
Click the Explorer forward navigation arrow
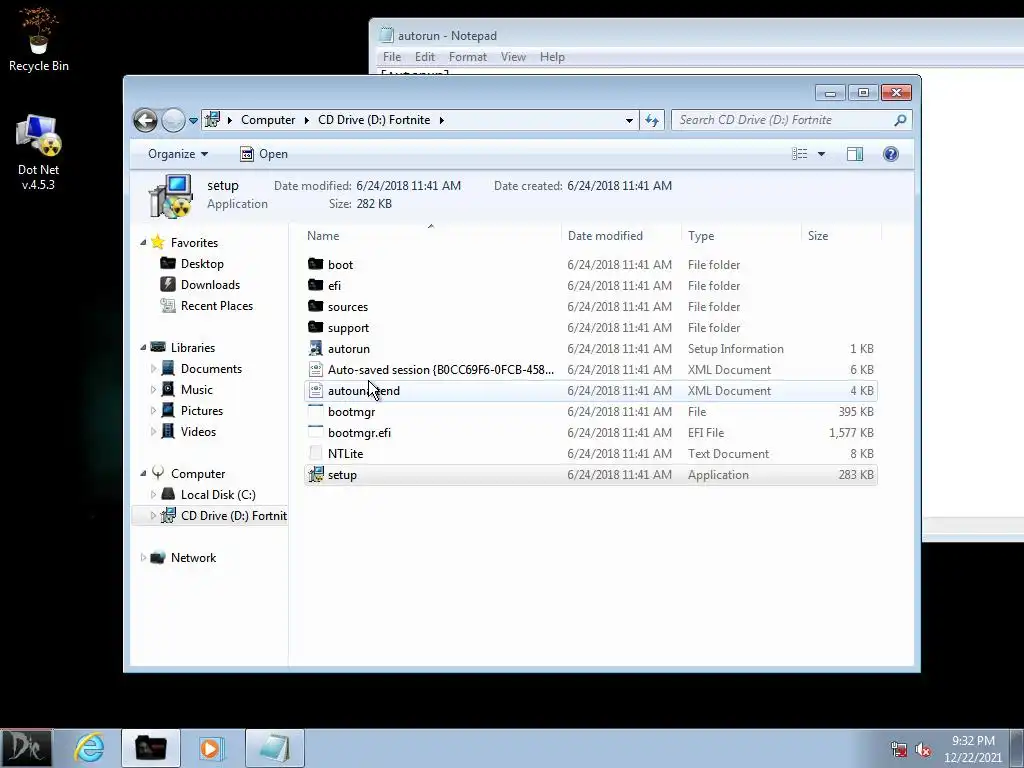coord(173,120)
